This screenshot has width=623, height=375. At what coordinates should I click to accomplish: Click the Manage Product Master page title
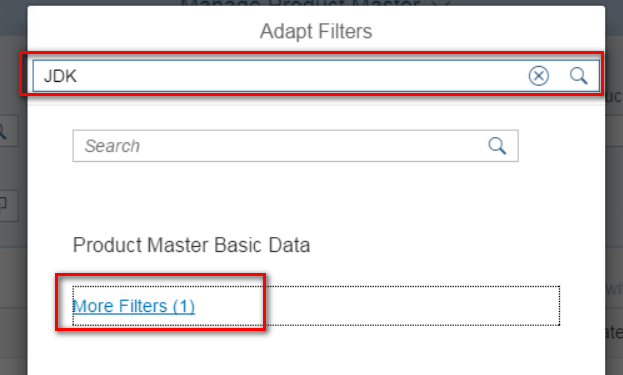point(300,3)
